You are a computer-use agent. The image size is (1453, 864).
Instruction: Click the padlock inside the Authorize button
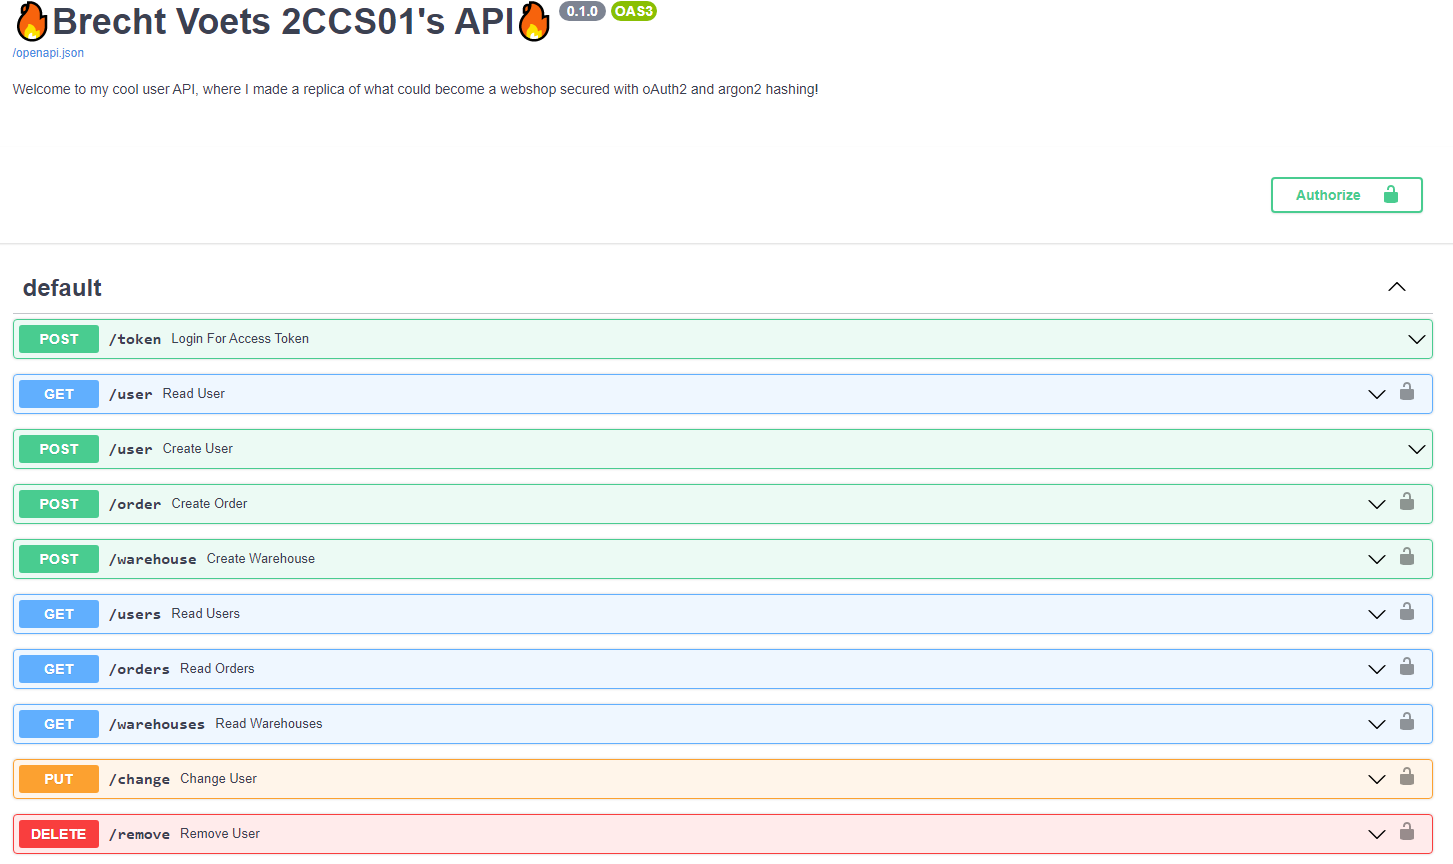[x=1390, y=195]
